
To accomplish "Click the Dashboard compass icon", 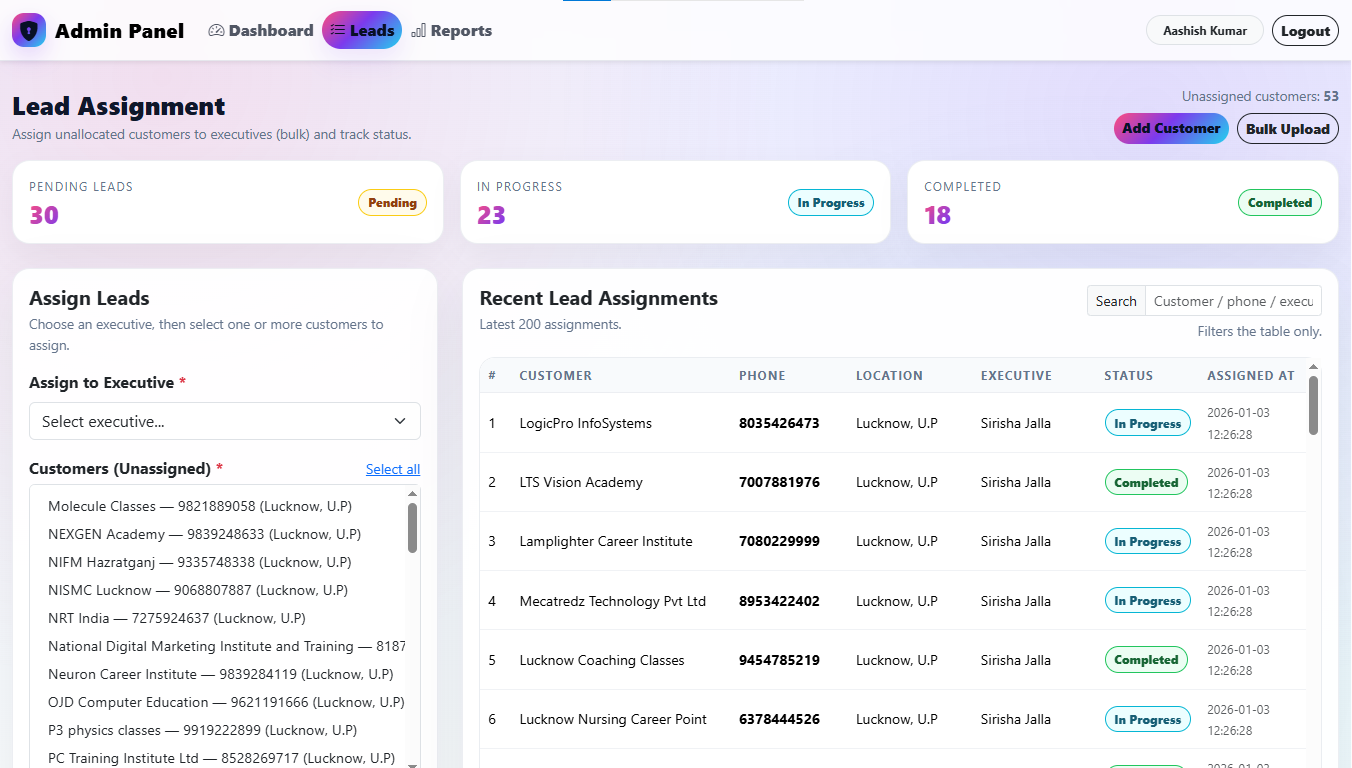I will pyautogui.click(x=214, y=30).
